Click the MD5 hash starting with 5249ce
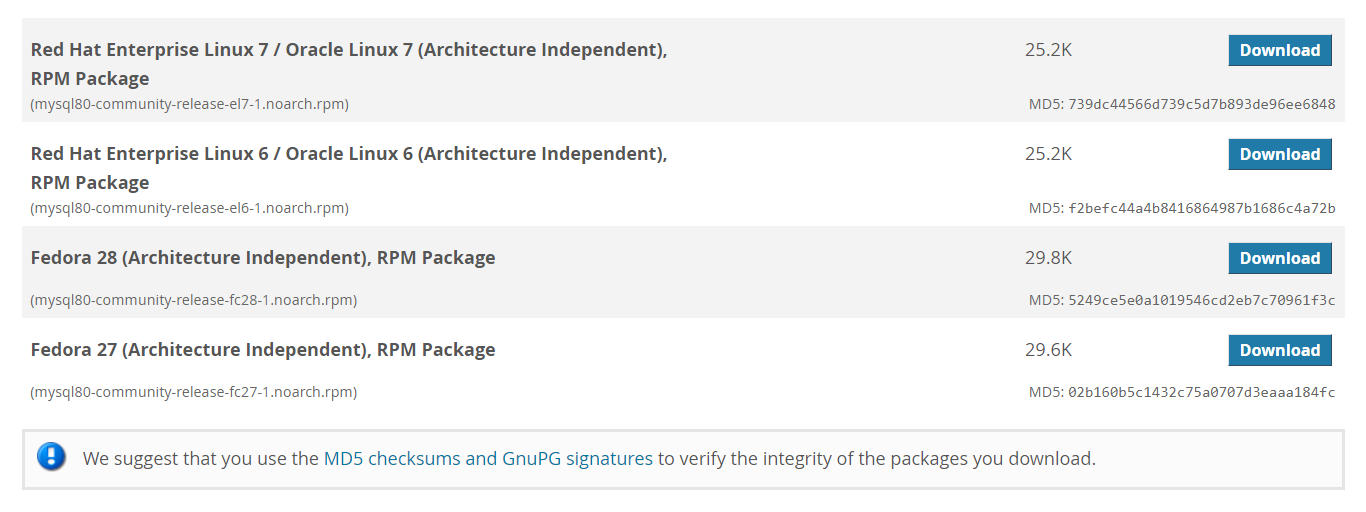This screenshot has width=1366, height=512. pyautogui.click(x=1202, y=300)
